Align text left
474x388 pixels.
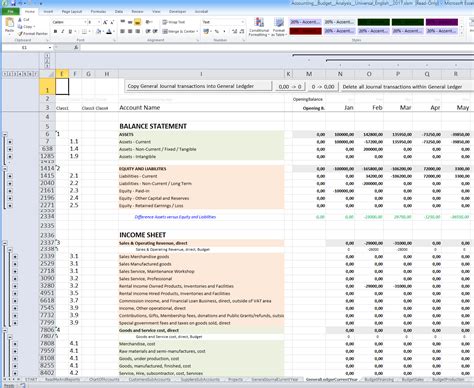point(123,31)
